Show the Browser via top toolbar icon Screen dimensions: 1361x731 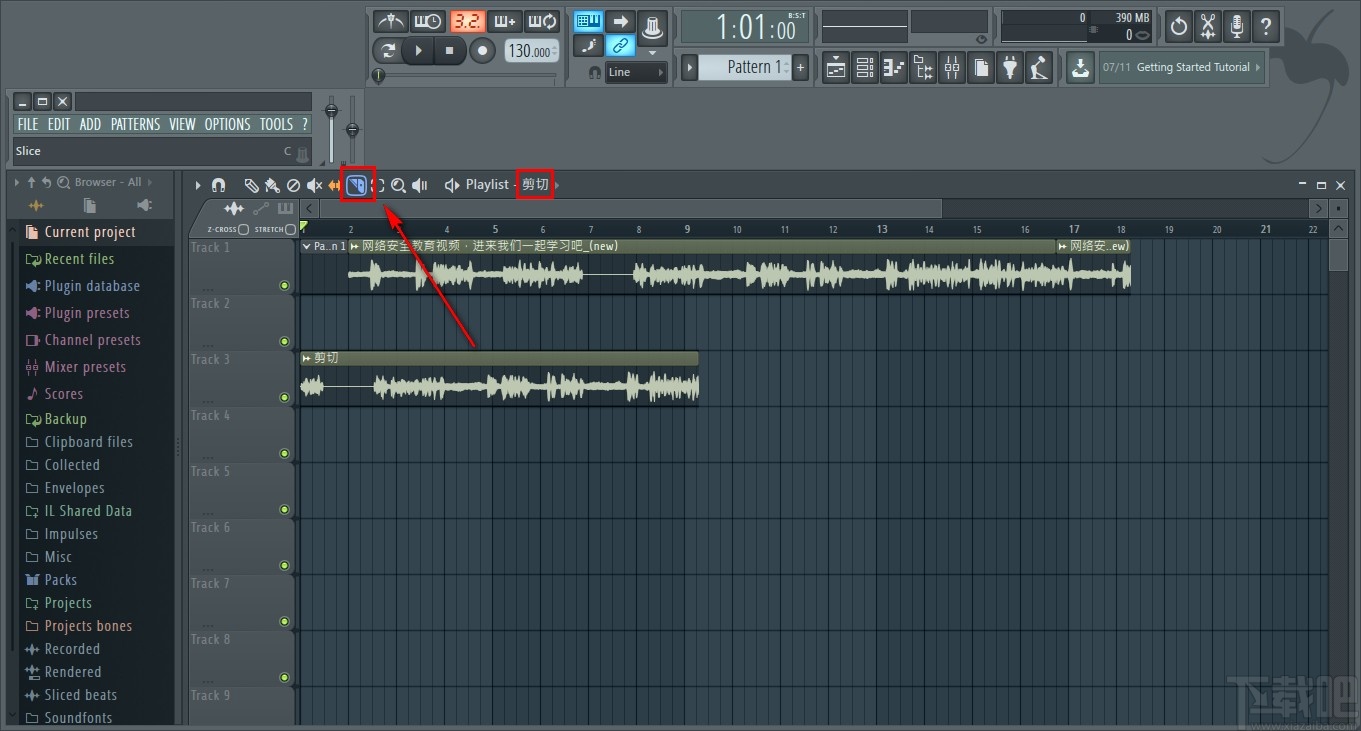[x=923, y=68]
